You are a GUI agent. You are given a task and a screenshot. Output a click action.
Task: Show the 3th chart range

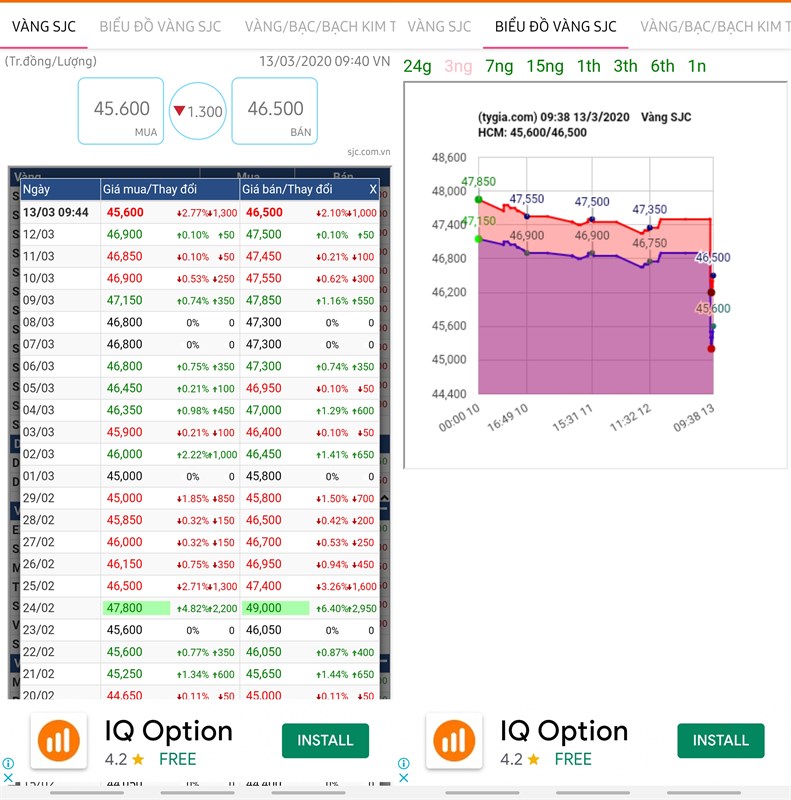pyautogui.click(x=626, y=66)
